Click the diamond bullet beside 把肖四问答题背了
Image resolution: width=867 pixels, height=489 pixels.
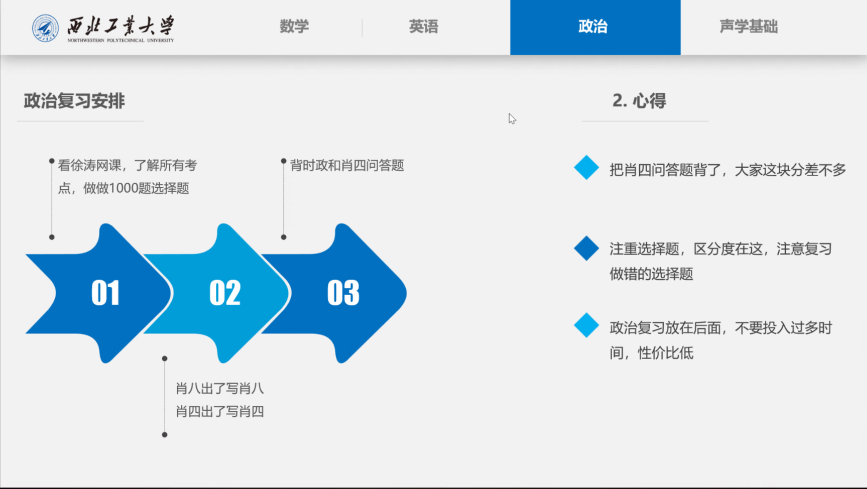[x=586, y=168]
